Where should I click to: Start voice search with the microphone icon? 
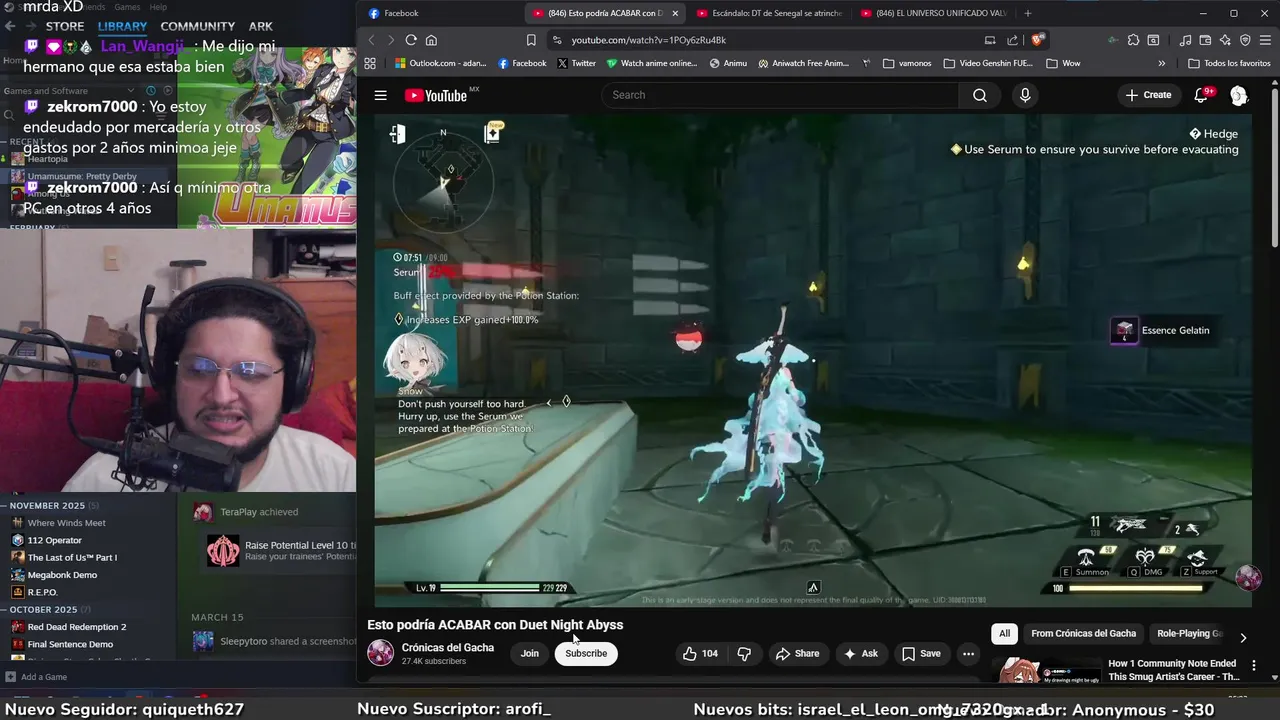point(1024,95)
